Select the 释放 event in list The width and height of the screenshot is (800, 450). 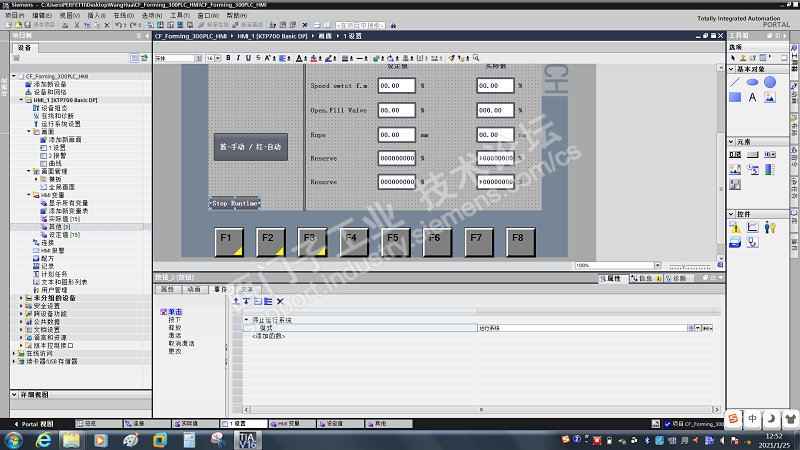pos(174,328)
